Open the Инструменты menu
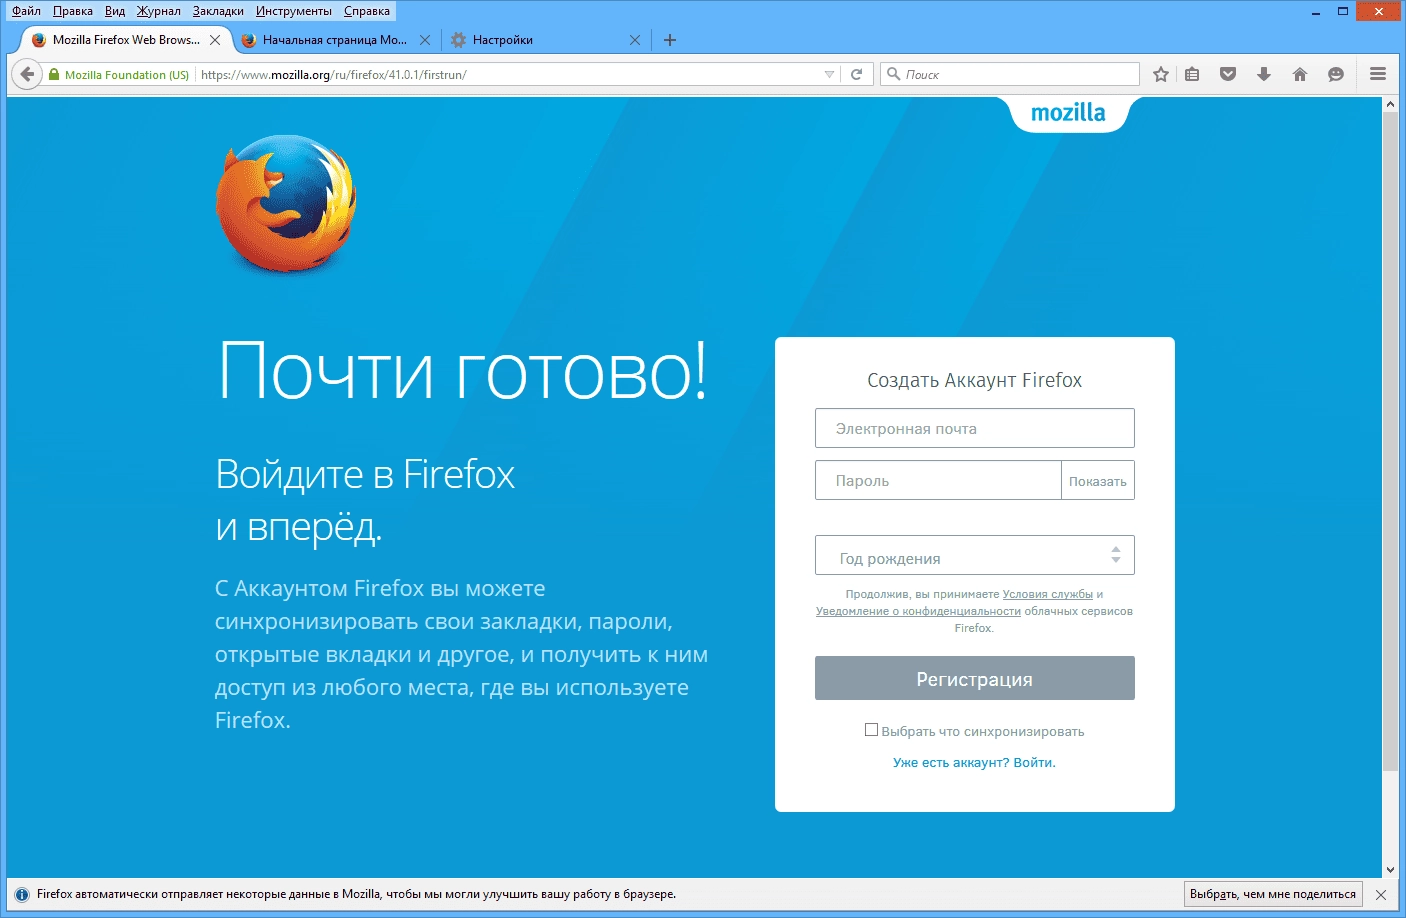This screenshot has height=918, width=1406. (x=294, y=11)
